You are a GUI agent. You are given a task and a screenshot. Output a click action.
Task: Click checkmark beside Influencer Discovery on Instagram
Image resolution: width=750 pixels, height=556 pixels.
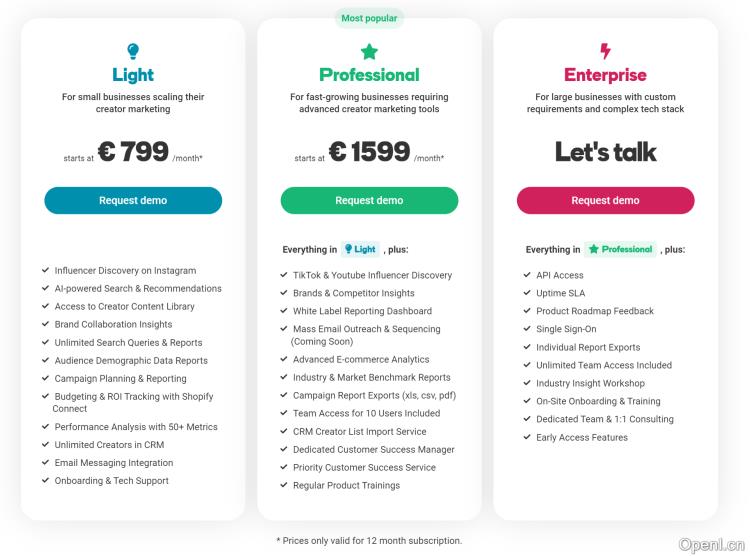tap(46, 271)
